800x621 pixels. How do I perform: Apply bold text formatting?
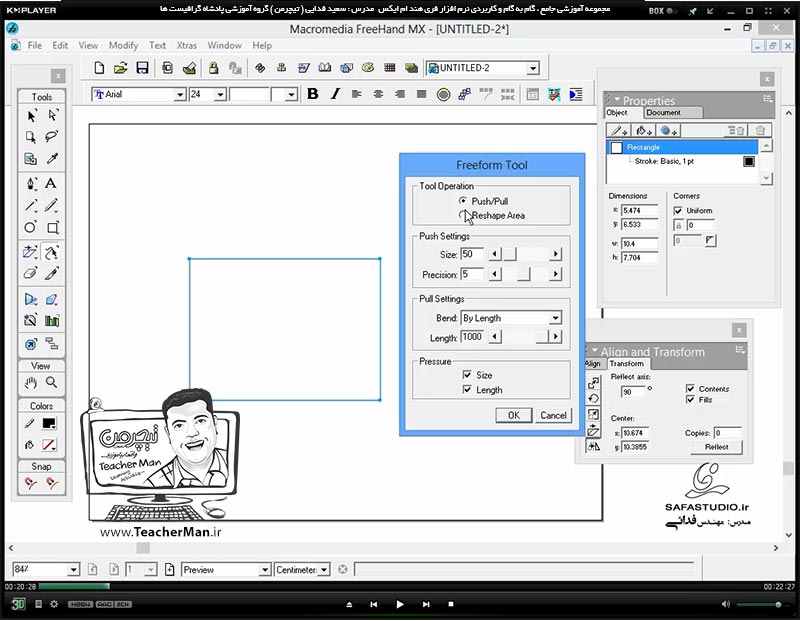(313, 94)
